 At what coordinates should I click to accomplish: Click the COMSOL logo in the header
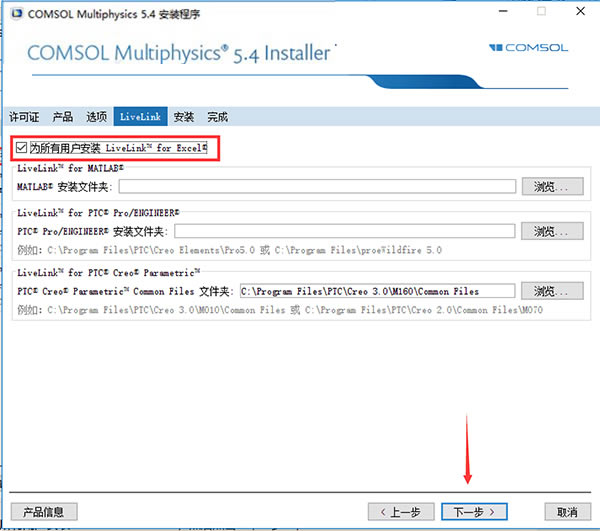tap(528, 48)
